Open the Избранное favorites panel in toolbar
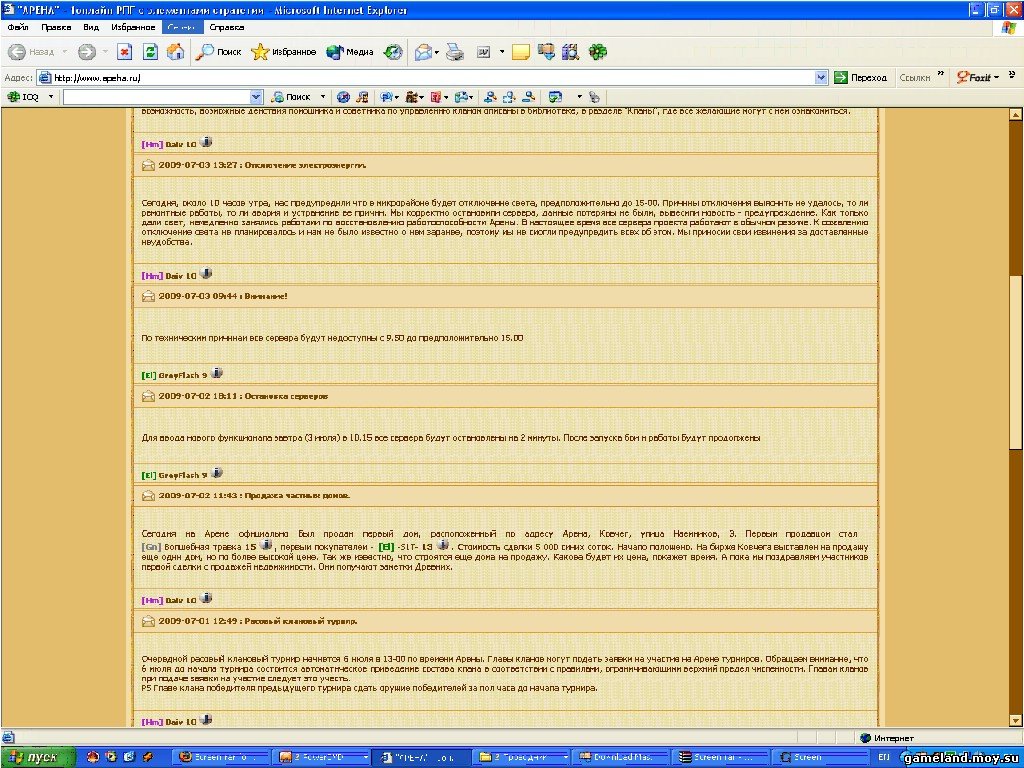 (284, 52)
